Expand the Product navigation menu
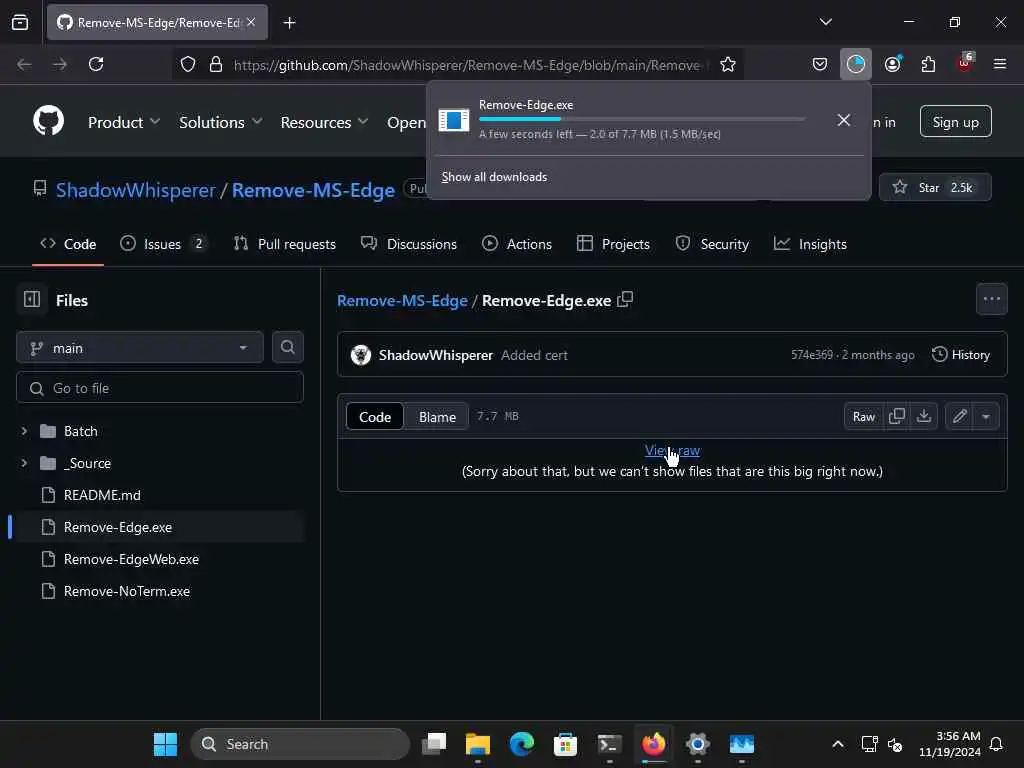1024x768 pixels. 123,122
